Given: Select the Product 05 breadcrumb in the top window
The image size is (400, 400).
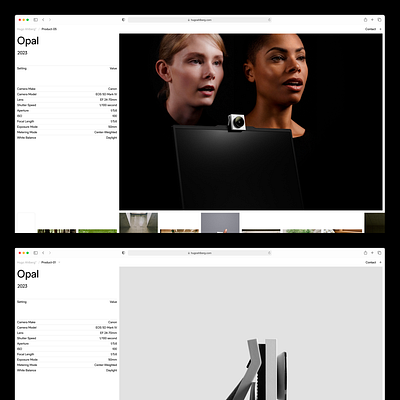Looking at the screenshot, I should coord(49,29).
